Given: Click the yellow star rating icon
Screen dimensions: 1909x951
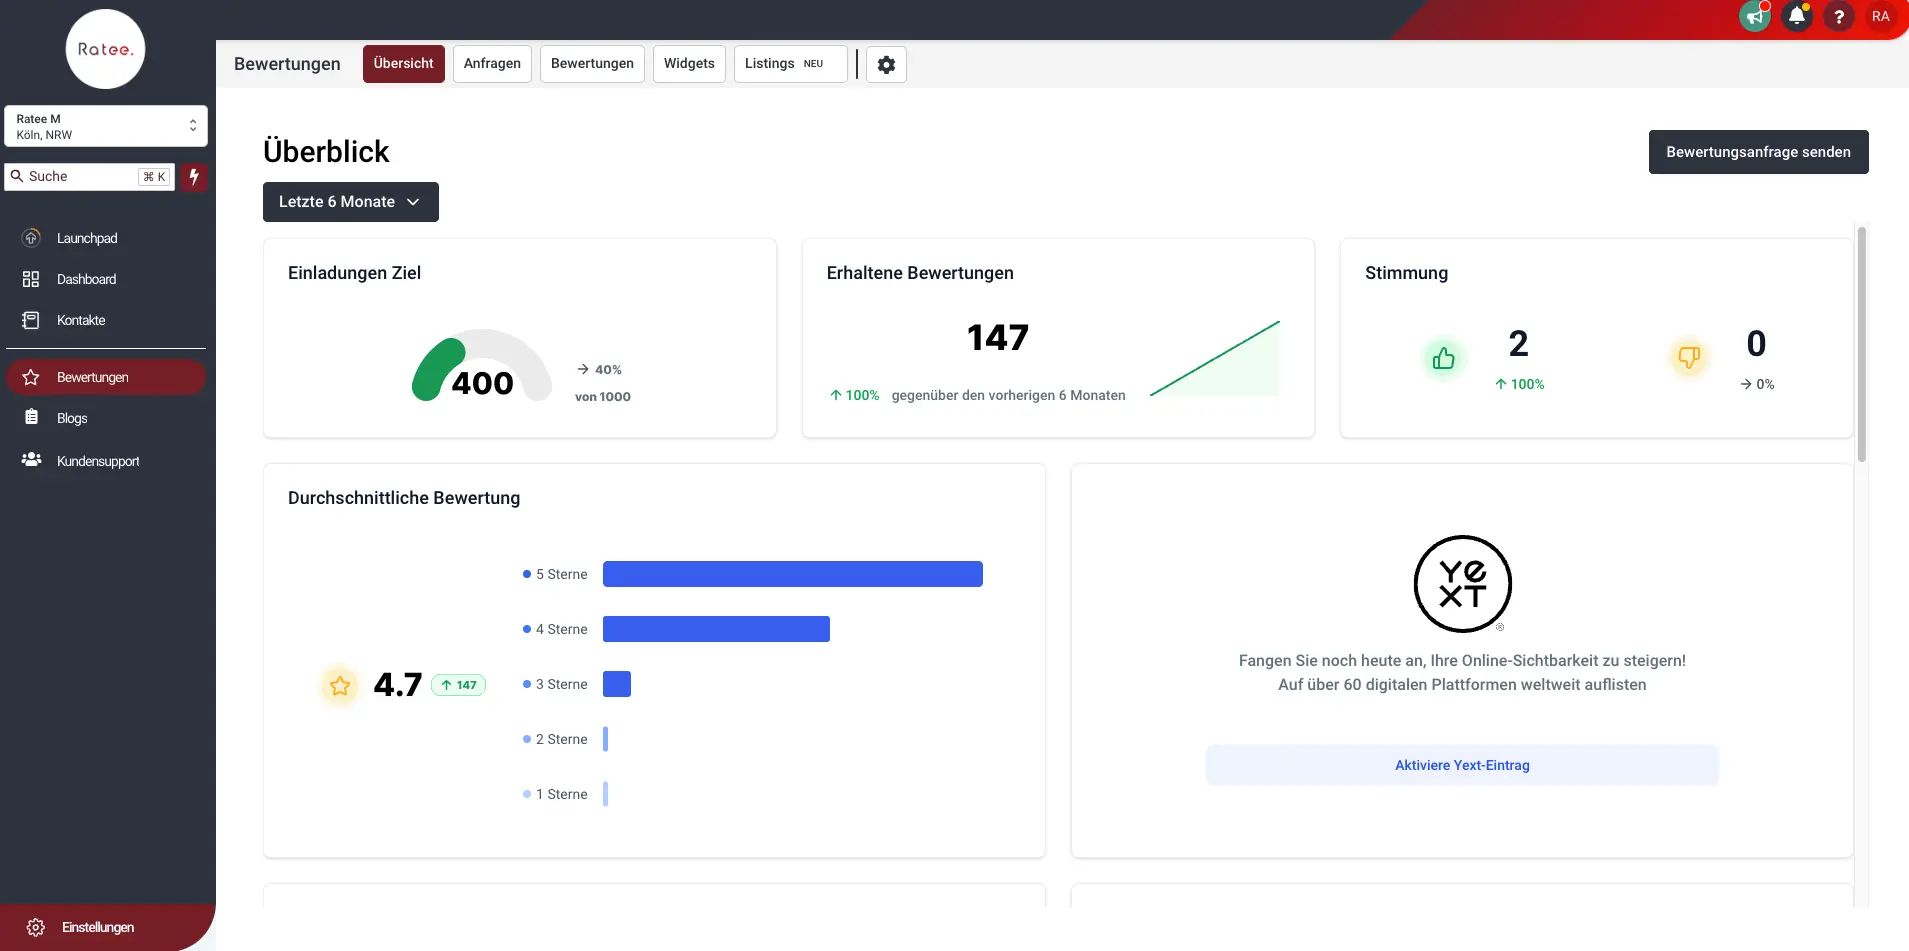Looking at the screenshot, I should click(x=340, y=685).
